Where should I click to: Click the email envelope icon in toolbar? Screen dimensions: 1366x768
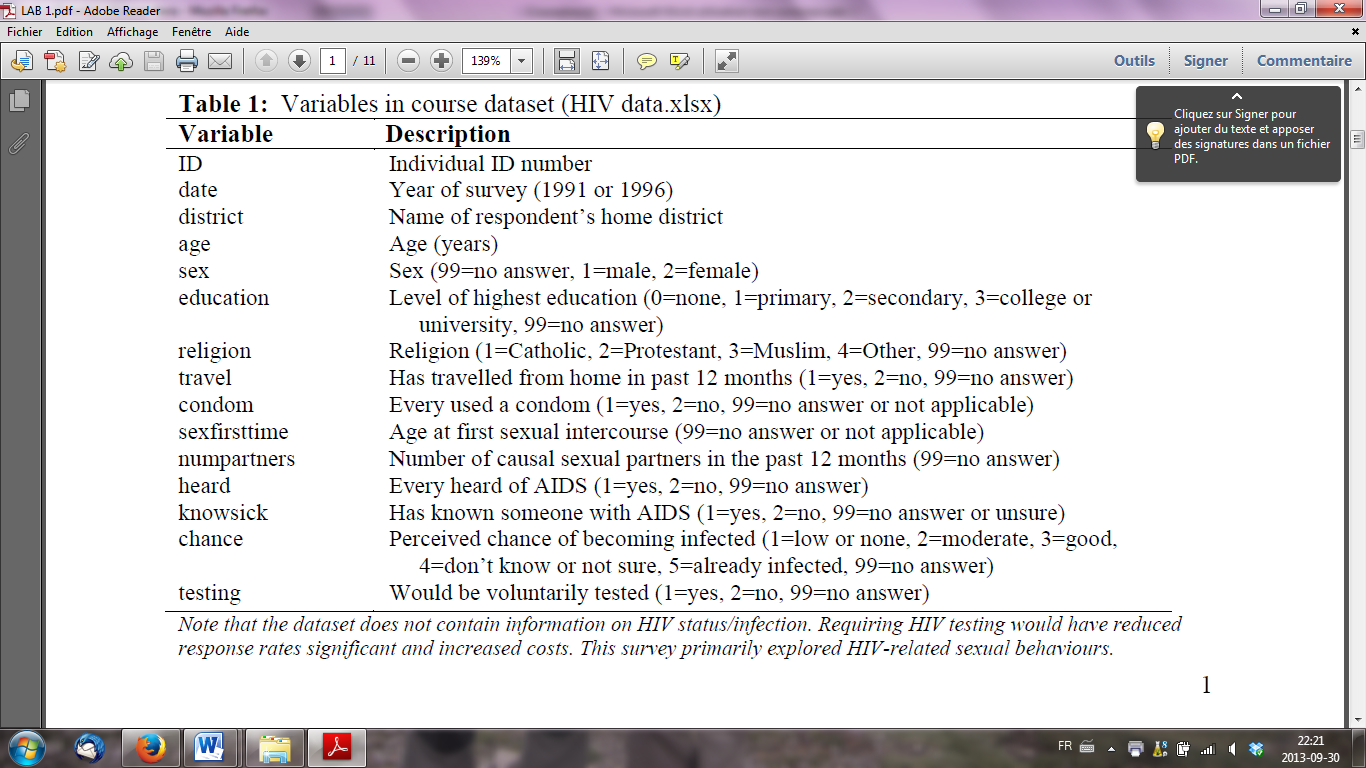pos(220,61)
